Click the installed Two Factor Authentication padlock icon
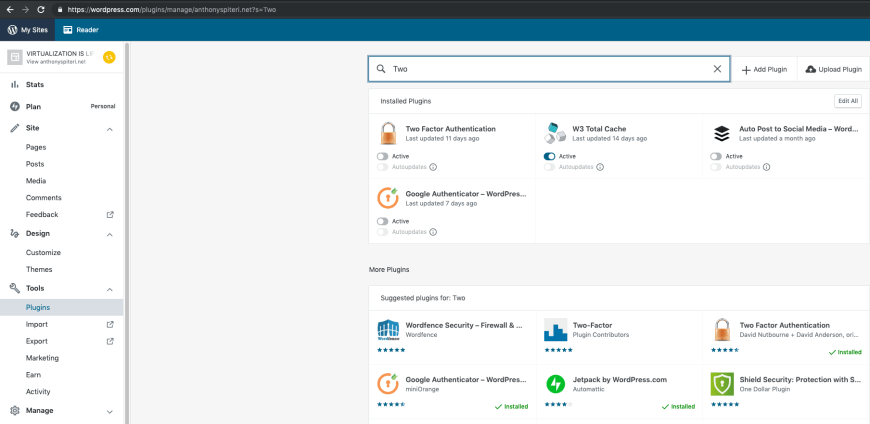 pos(388,134)
